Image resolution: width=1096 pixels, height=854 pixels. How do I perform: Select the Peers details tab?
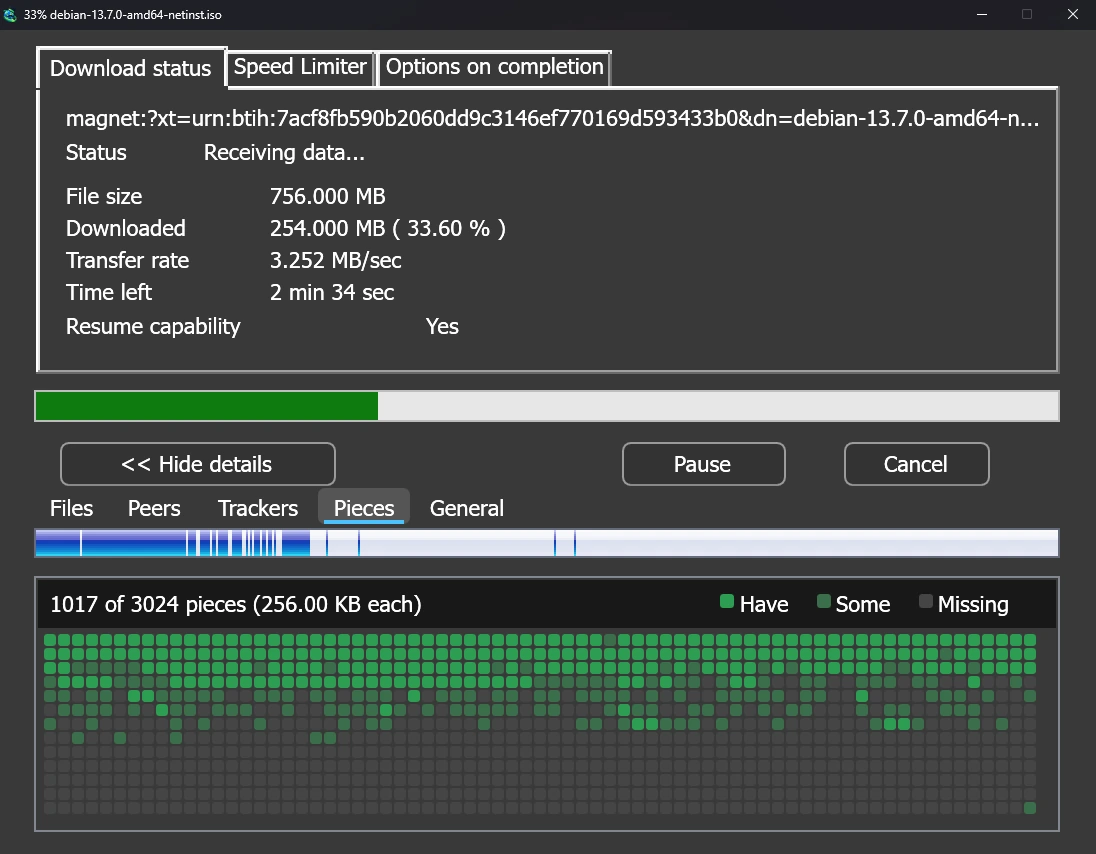coord(154,508)
